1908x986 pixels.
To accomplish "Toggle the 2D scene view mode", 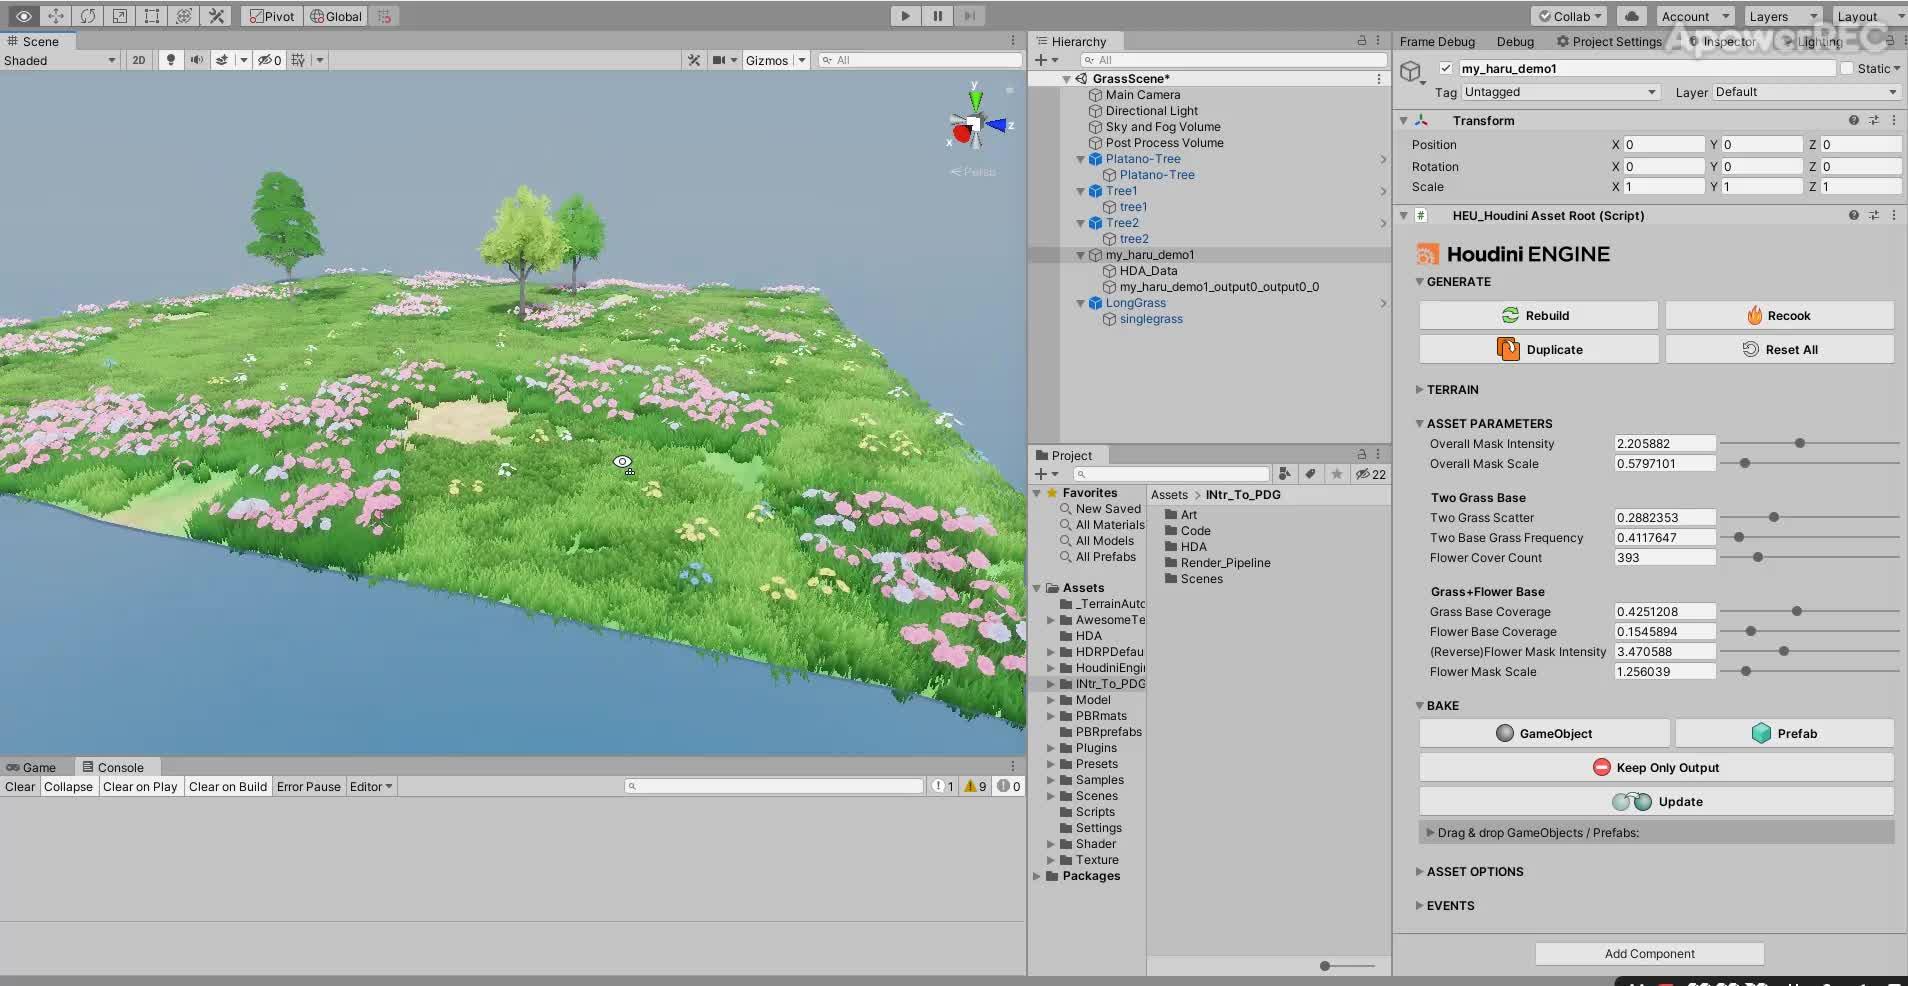I will coord(139,60).
